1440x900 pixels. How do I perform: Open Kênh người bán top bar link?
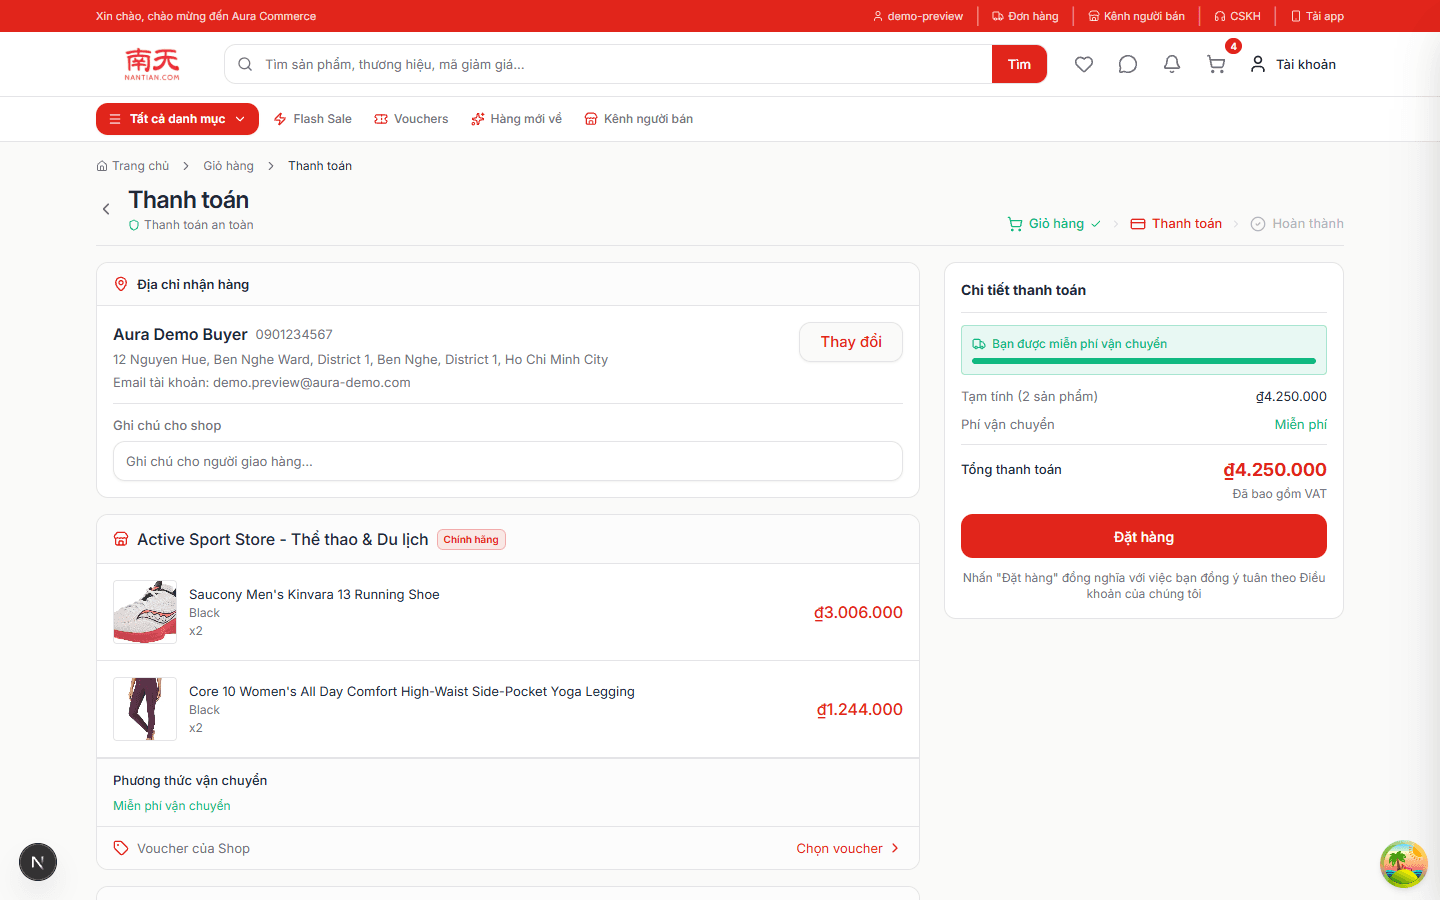point(1136,16)
